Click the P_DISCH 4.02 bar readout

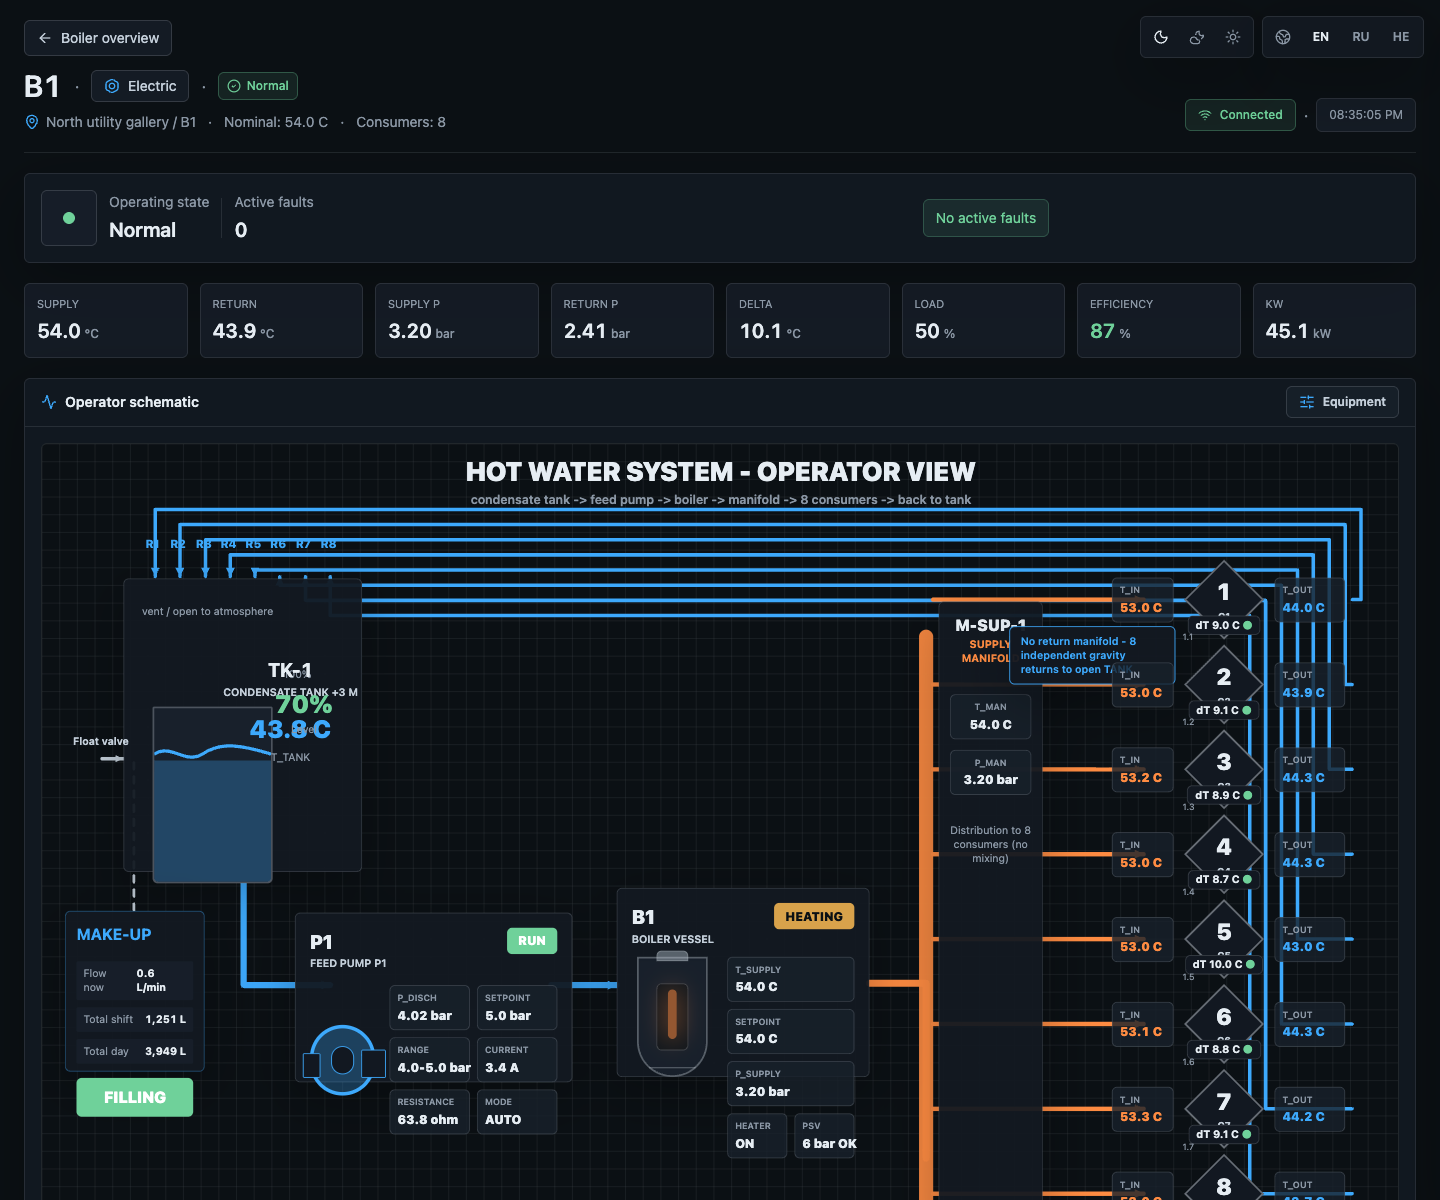[429, 1008]
